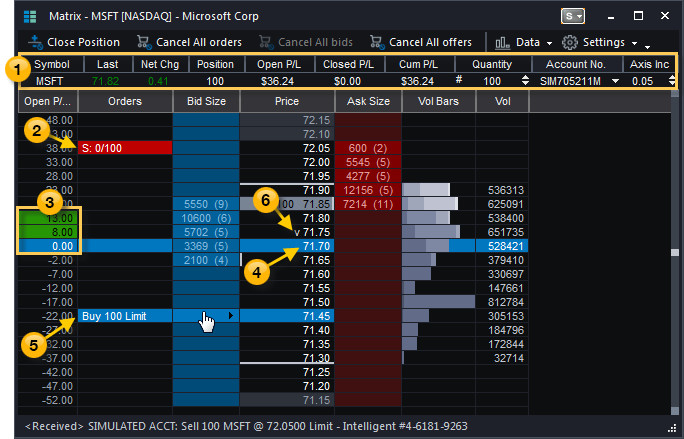
Task: Click bid size 10600 (6)
Action: tap(206, 218)
